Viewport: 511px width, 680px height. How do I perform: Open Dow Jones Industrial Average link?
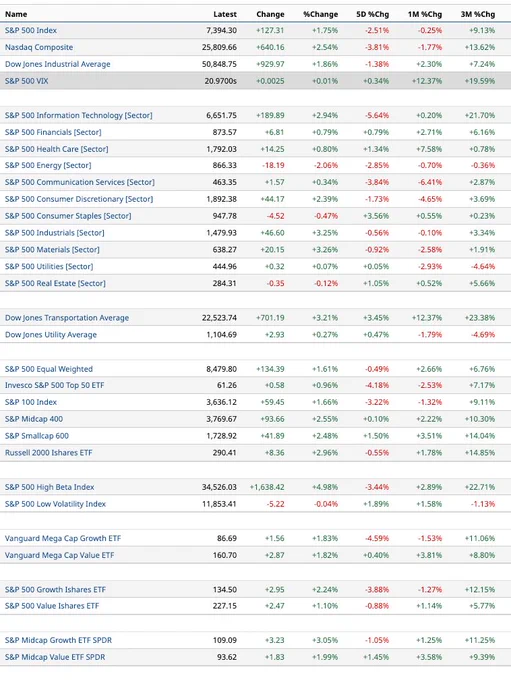pos(58,64)
